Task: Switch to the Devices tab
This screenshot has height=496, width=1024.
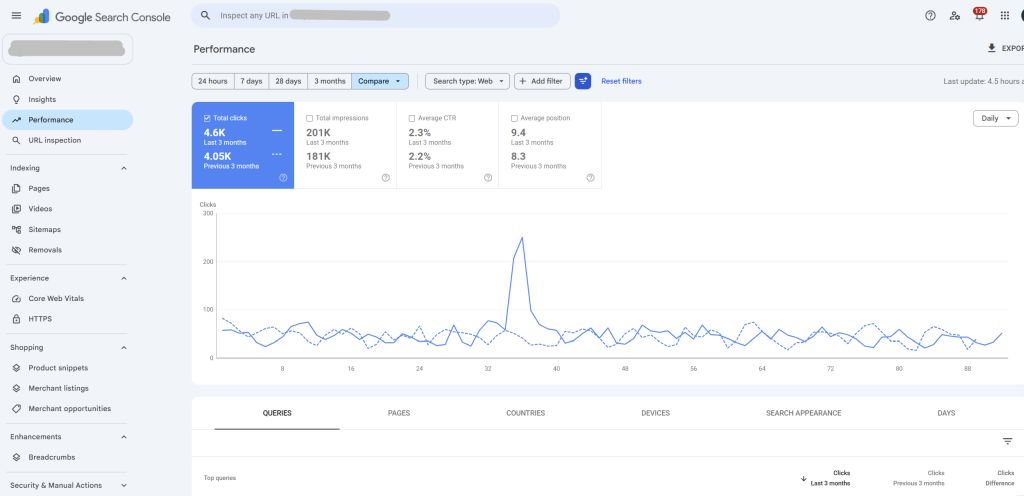Action: 655,413
